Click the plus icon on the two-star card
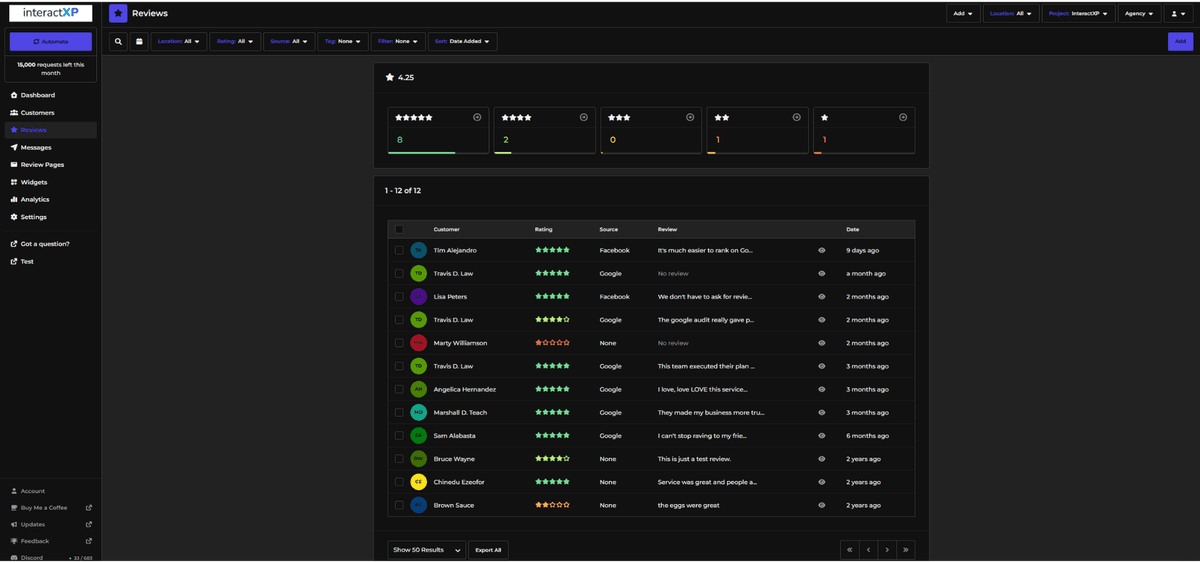 click(x=797, y=117)
